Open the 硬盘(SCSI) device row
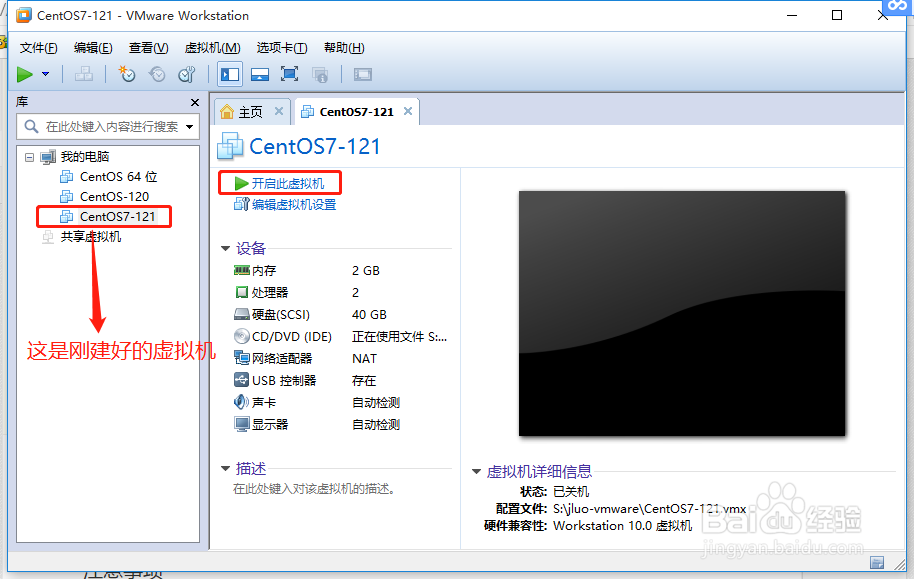 coord(342,315)
